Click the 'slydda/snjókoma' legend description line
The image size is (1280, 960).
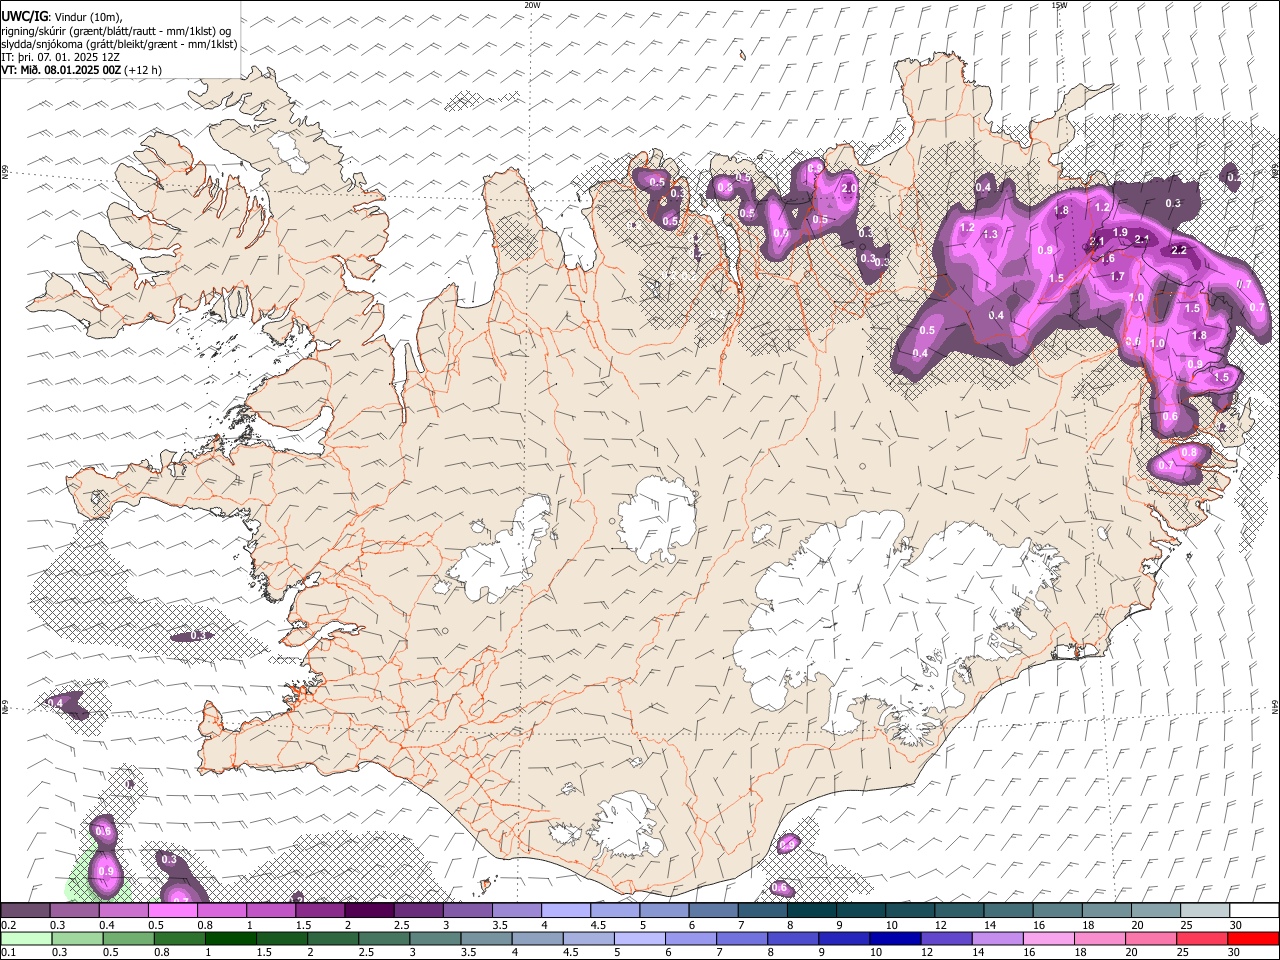tap(119, 44)
